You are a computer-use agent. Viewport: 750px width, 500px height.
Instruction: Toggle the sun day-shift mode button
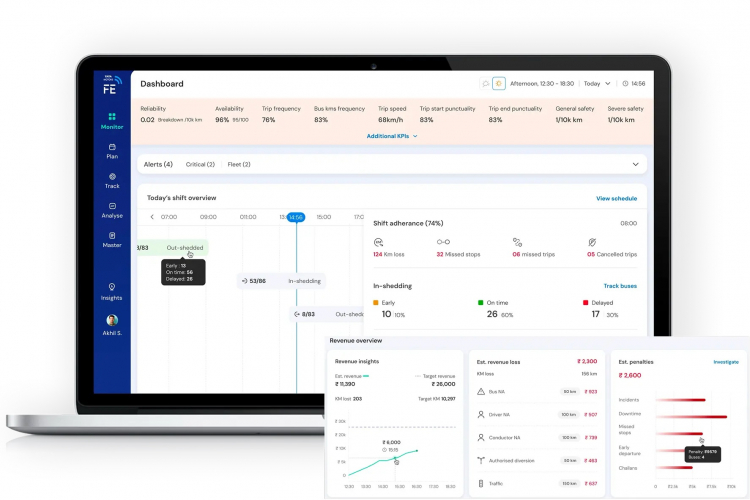click(x=499, y=83)
